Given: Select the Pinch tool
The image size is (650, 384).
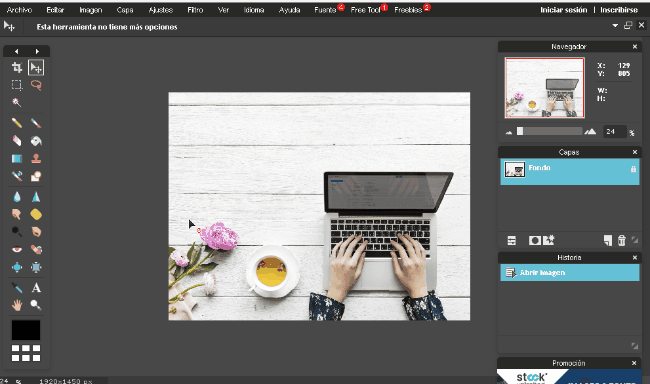Looking at the screenshot, I should point(36,267).
